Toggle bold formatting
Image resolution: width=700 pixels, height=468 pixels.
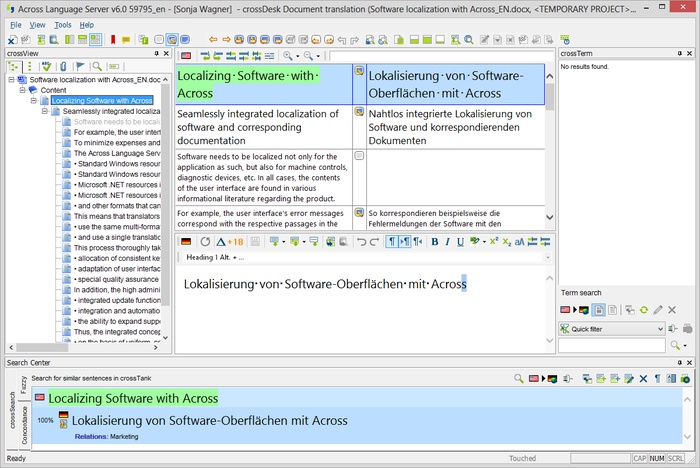click(435, 242)
